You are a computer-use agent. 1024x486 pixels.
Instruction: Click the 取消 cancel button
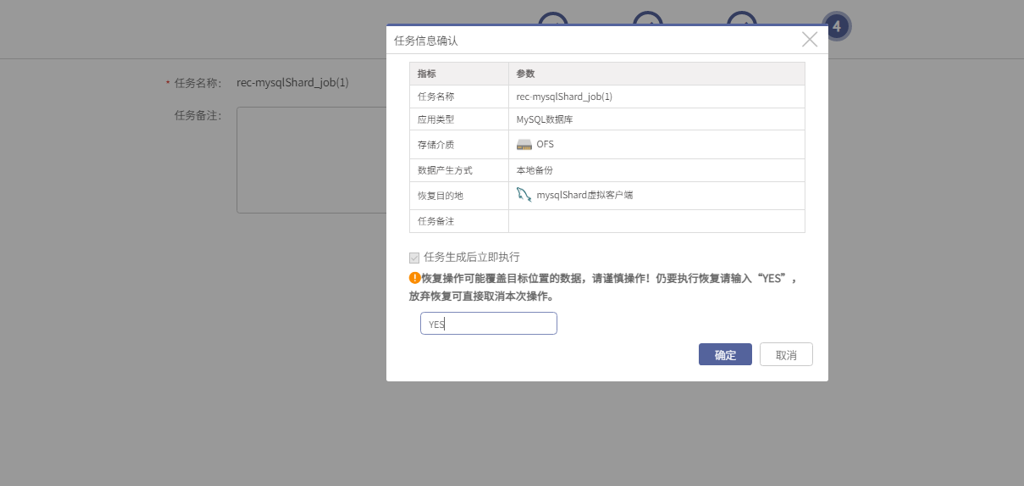[786, 355]
